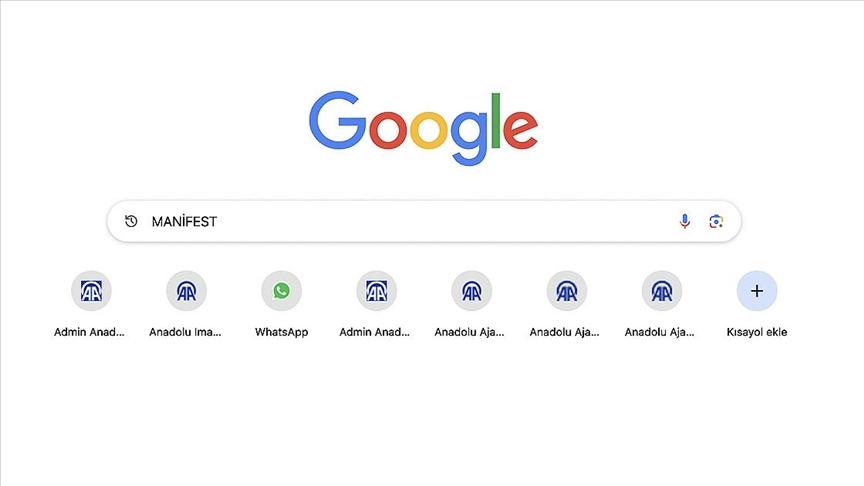Image resolution: width=864 pixels, height=486 pixels.
Task: Click the colorful Google logo
Action: click(423, 128)
